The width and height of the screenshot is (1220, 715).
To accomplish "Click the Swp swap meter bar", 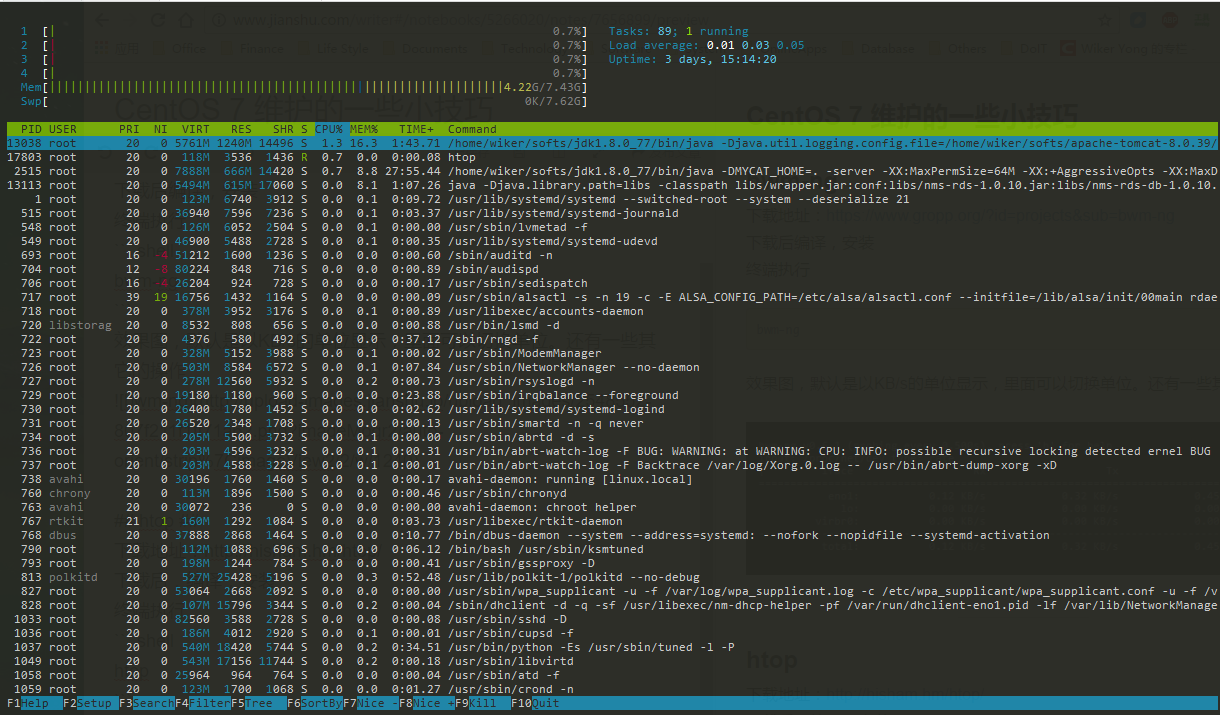I will (x=304, y=102).
